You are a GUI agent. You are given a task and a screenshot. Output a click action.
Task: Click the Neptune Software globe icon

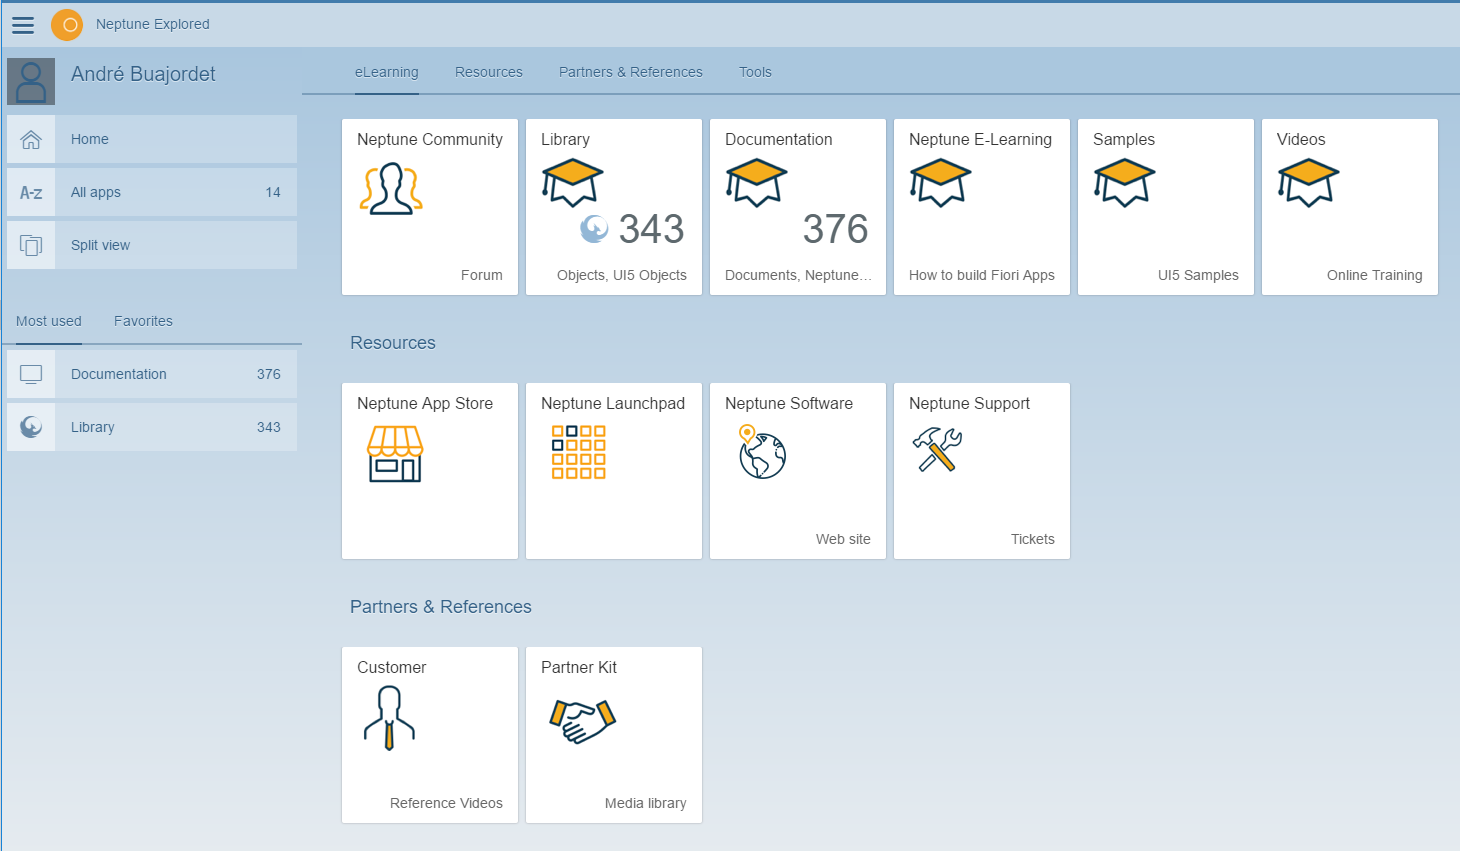[x=762, y=452]
